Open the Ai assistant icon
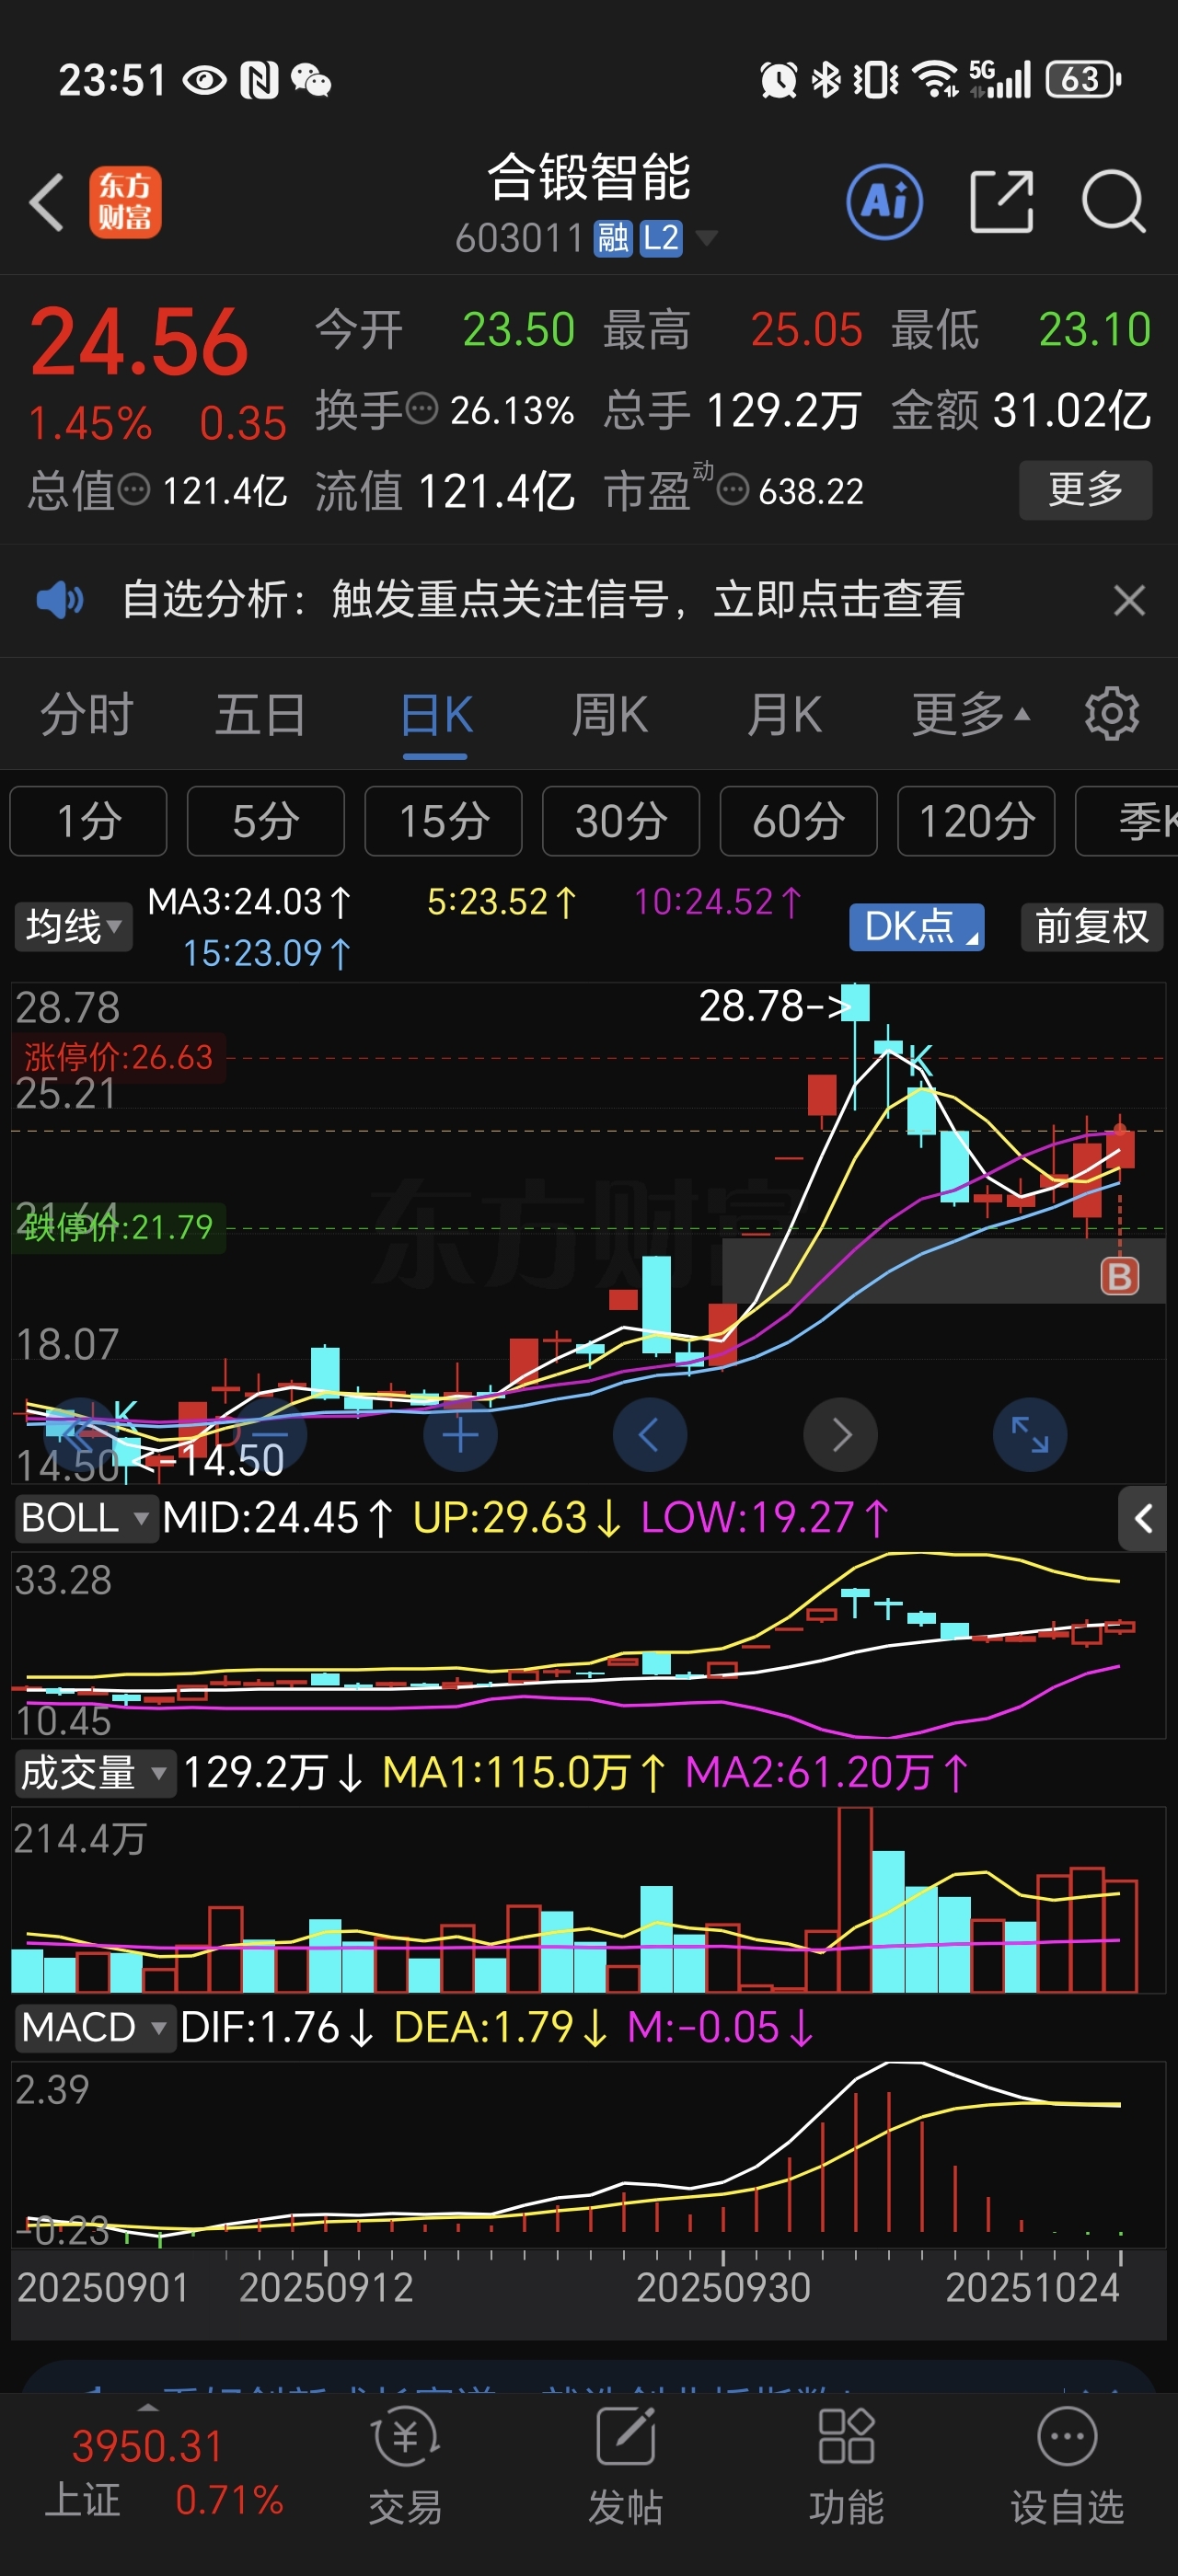The width and height of the screenshot is (1178, 2576). 884,202
